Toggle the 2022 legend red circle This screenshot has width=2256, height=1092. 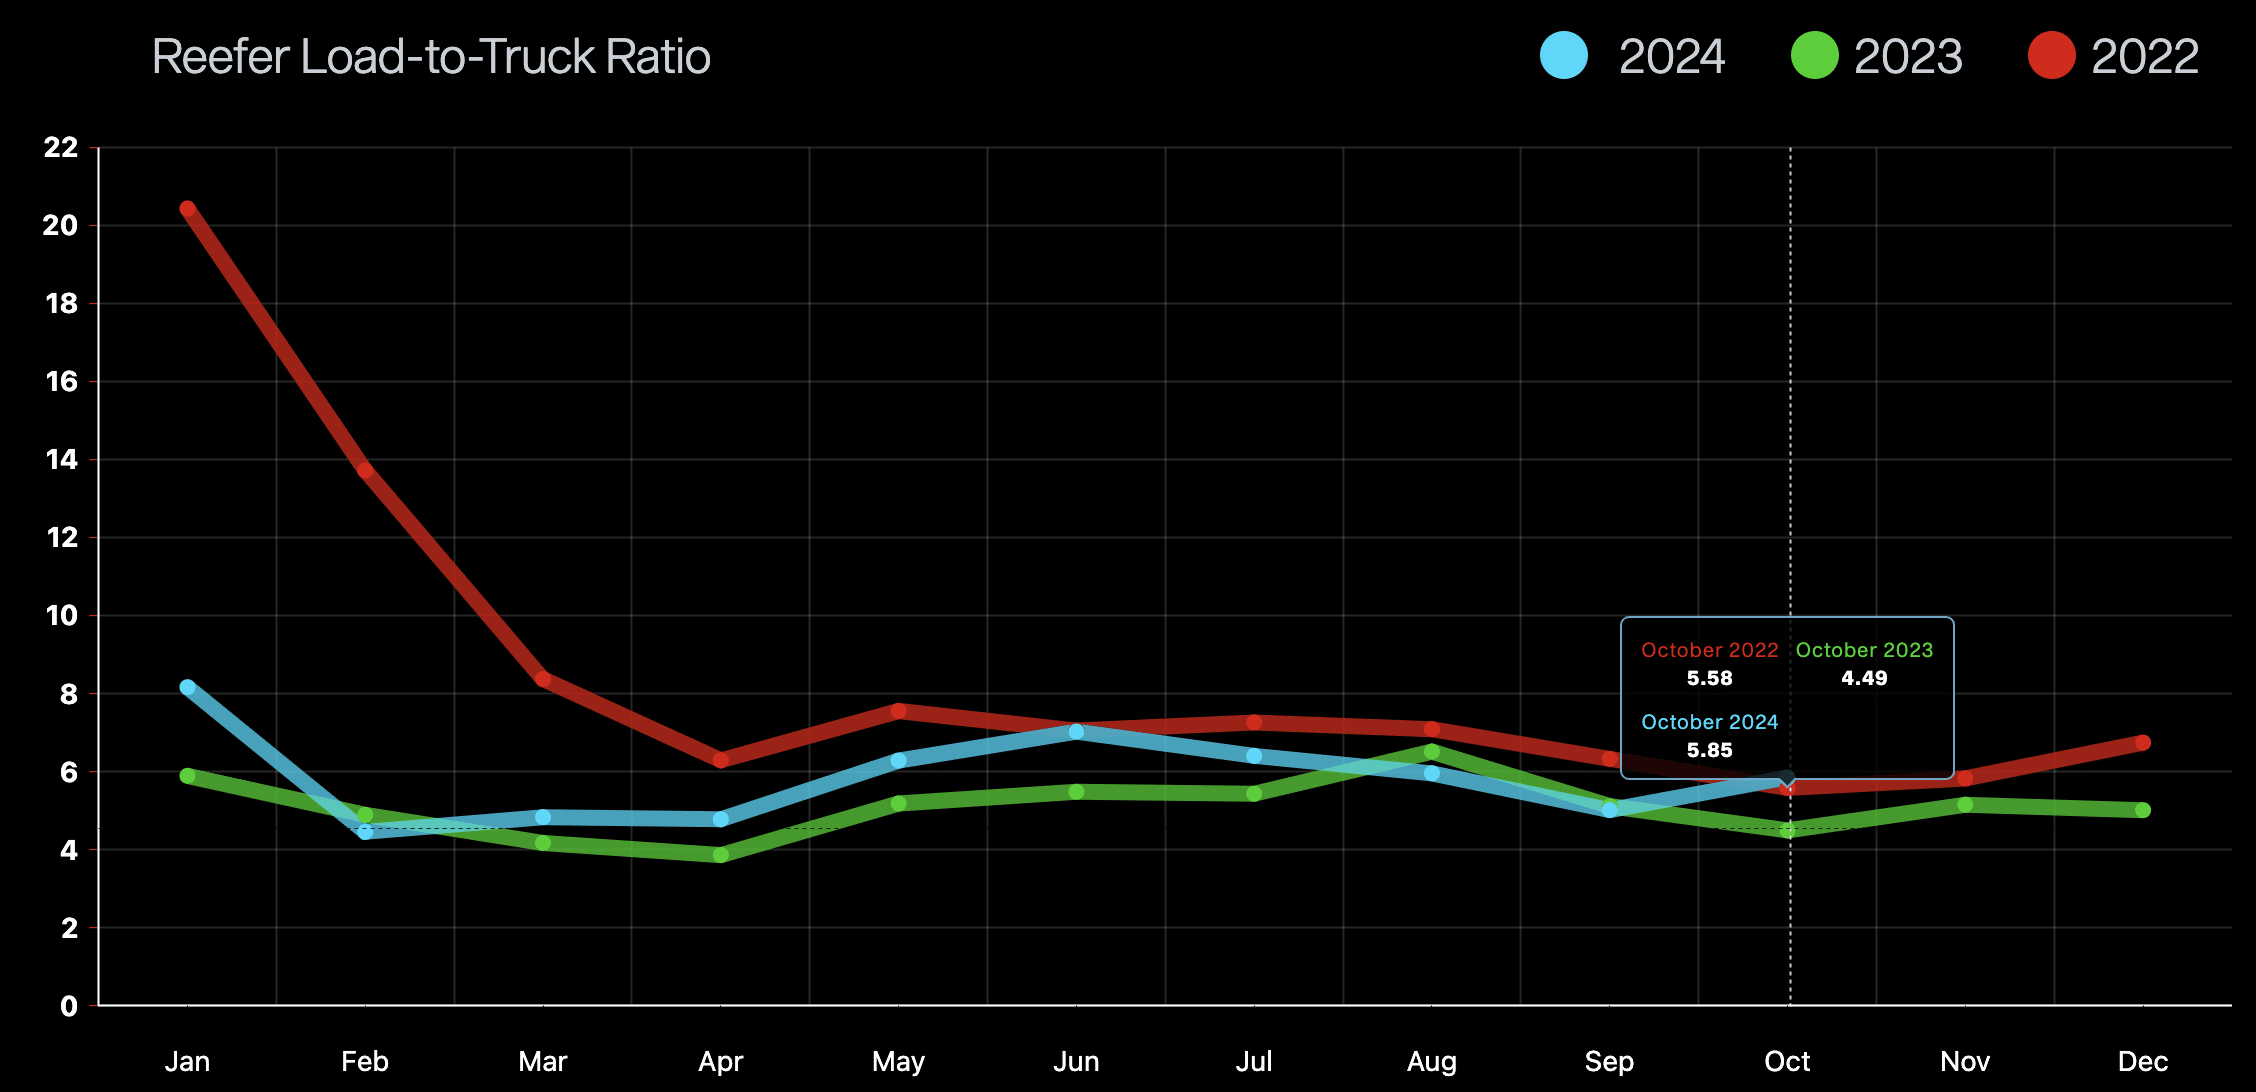point(2051,56)
